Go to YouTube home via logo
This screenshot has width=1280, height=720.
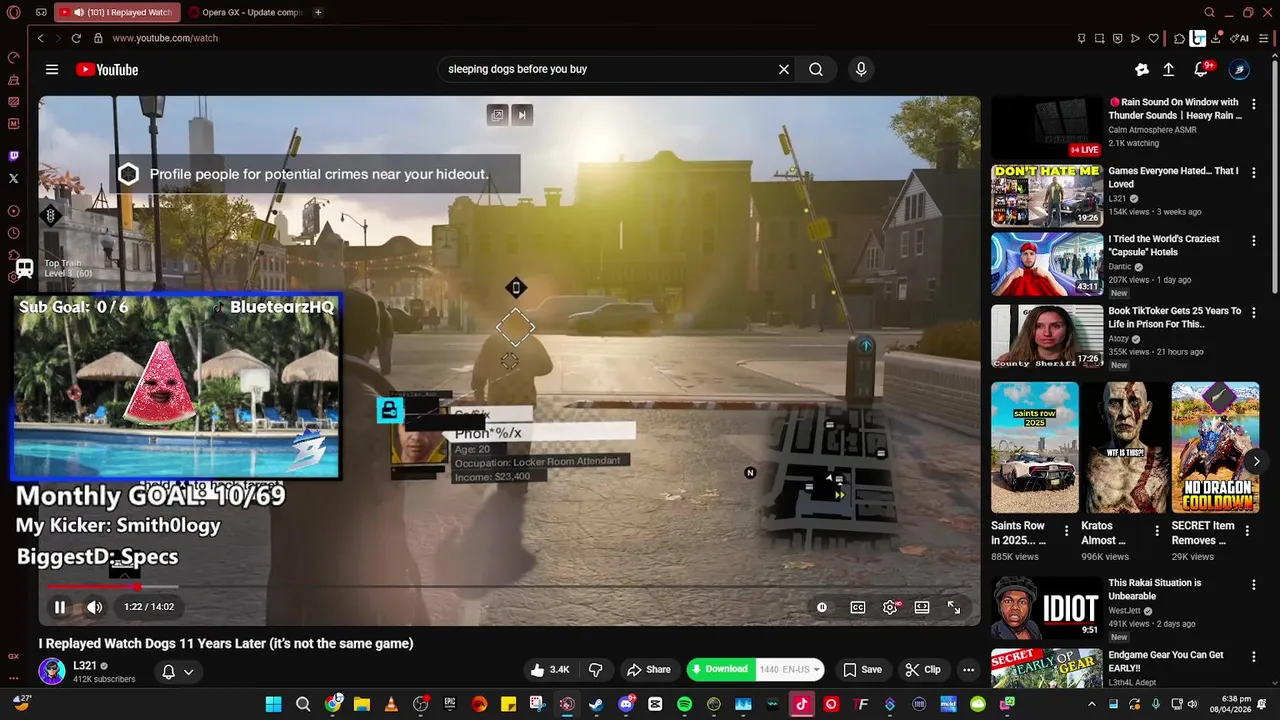coord(107,69)
